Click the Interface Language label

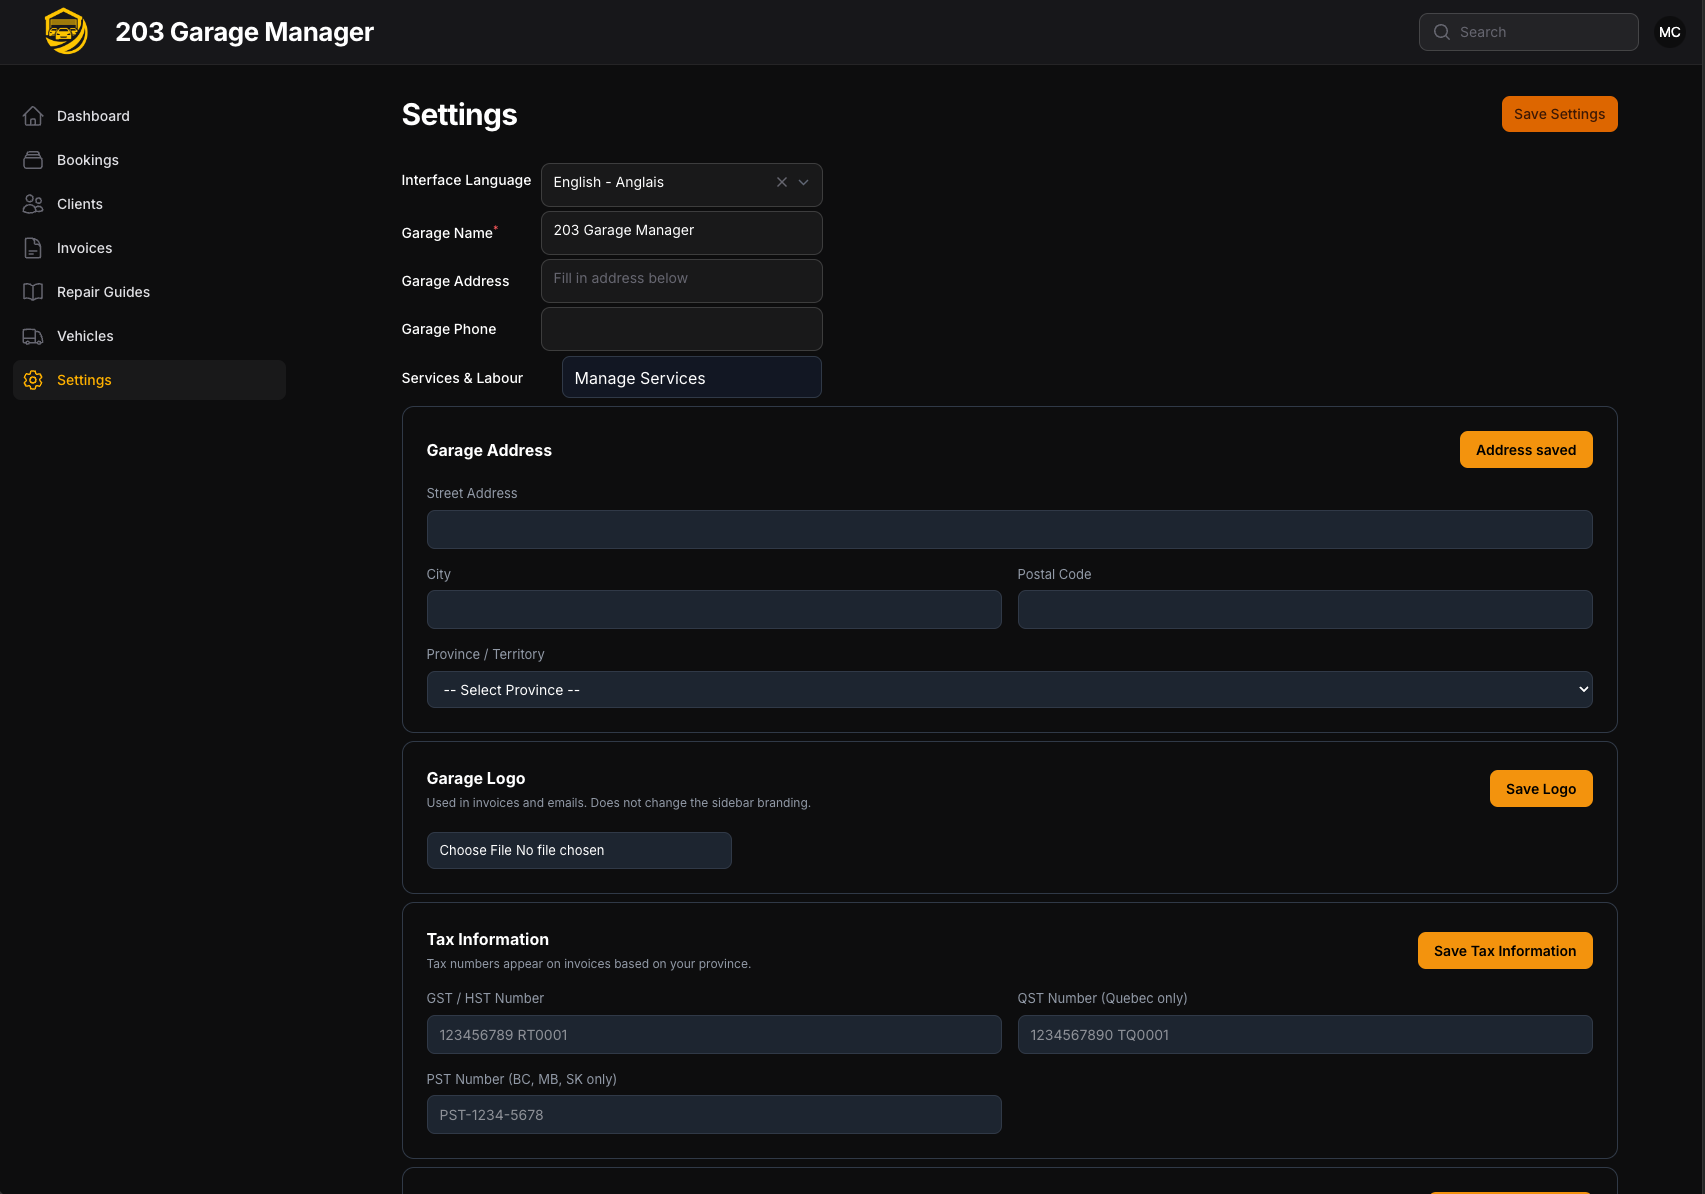[466, 180]
